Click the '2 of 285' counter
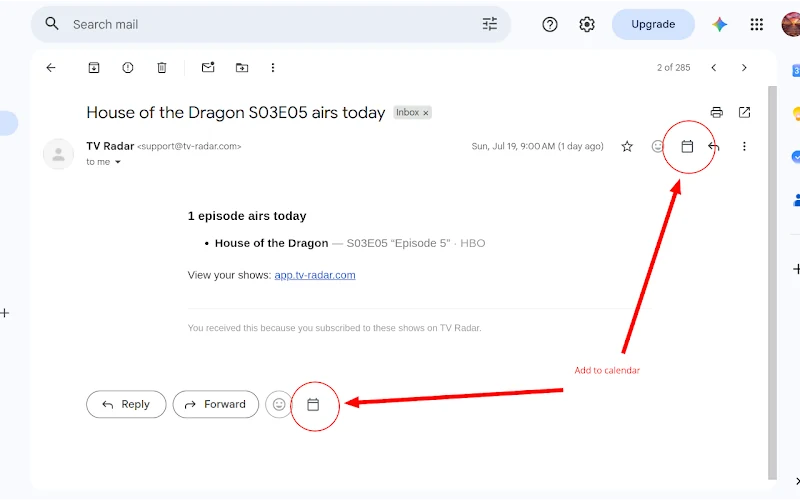 (673, 67)
